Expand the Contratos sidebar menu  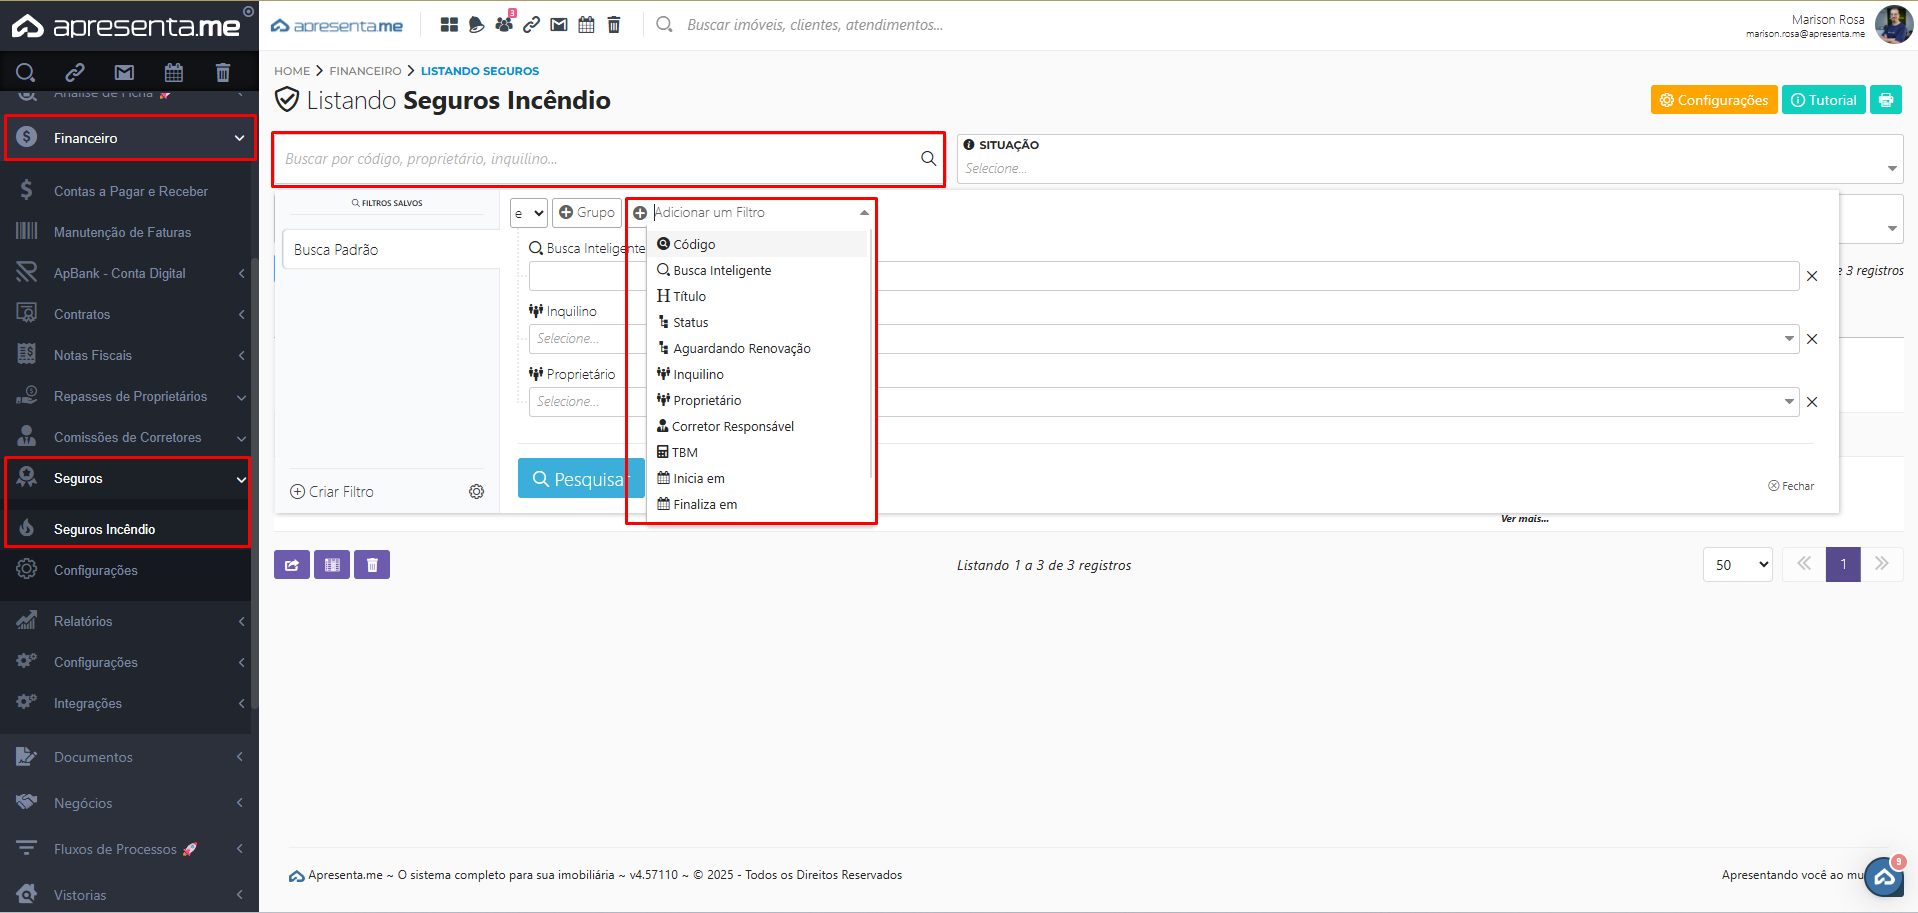130,314
